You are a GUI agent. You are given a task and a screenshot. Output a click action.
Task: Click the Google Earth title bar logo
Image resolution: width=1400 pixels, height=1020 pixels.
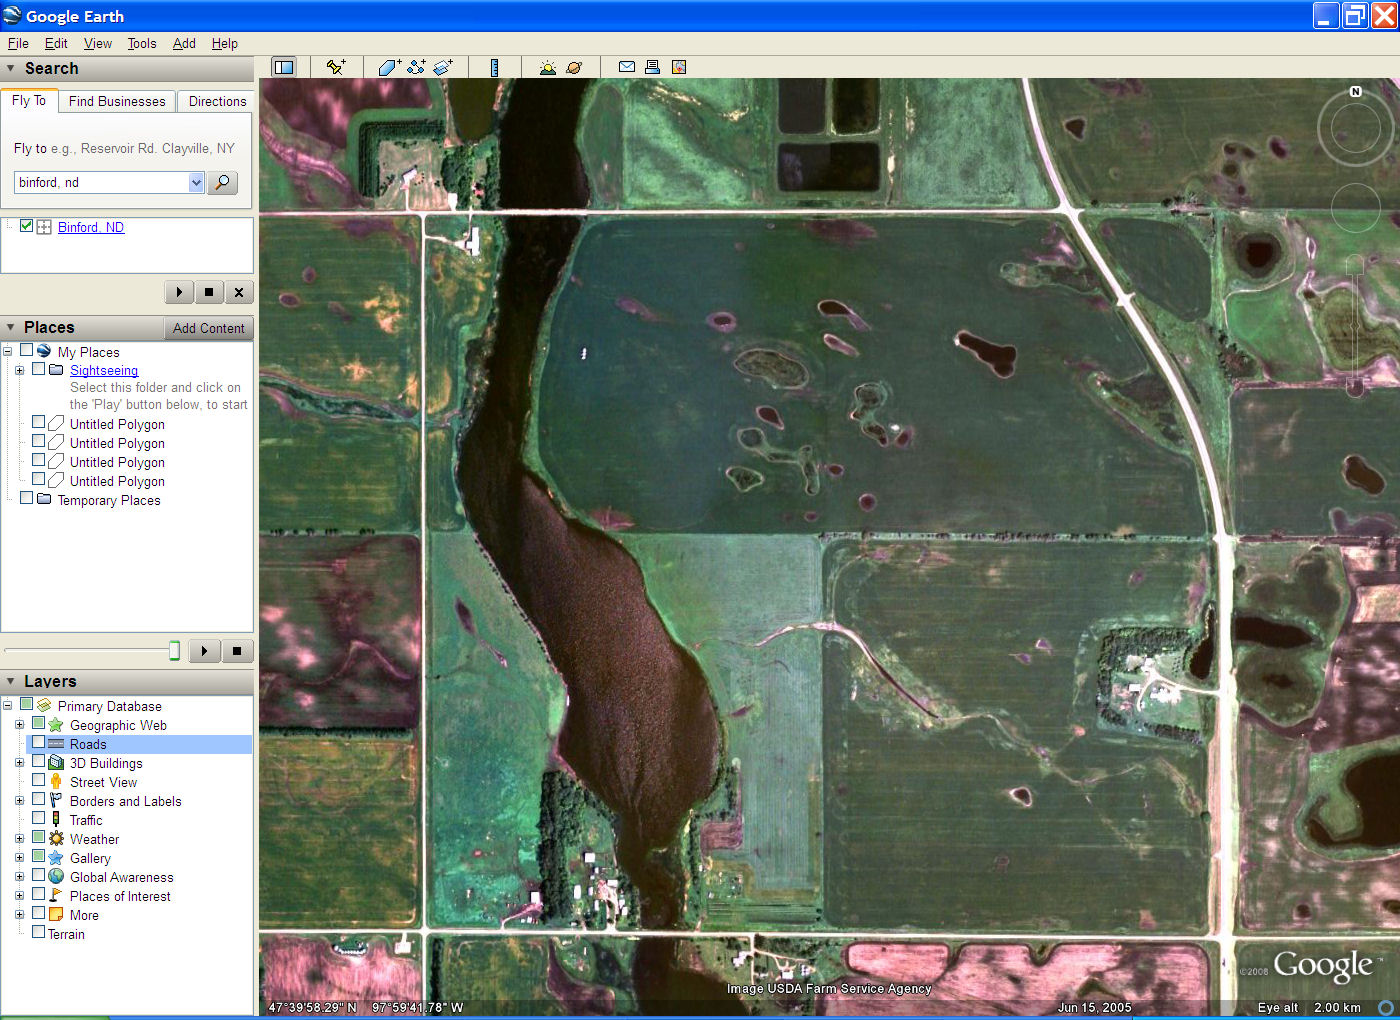[12, 15]
